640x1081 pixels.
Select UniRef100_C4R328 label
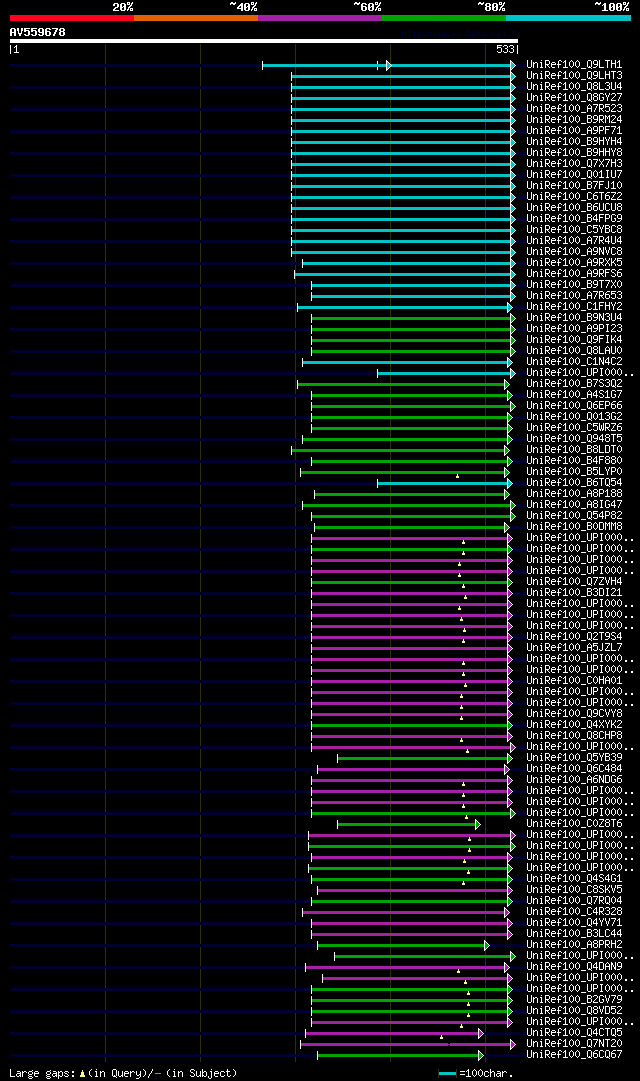574,912
